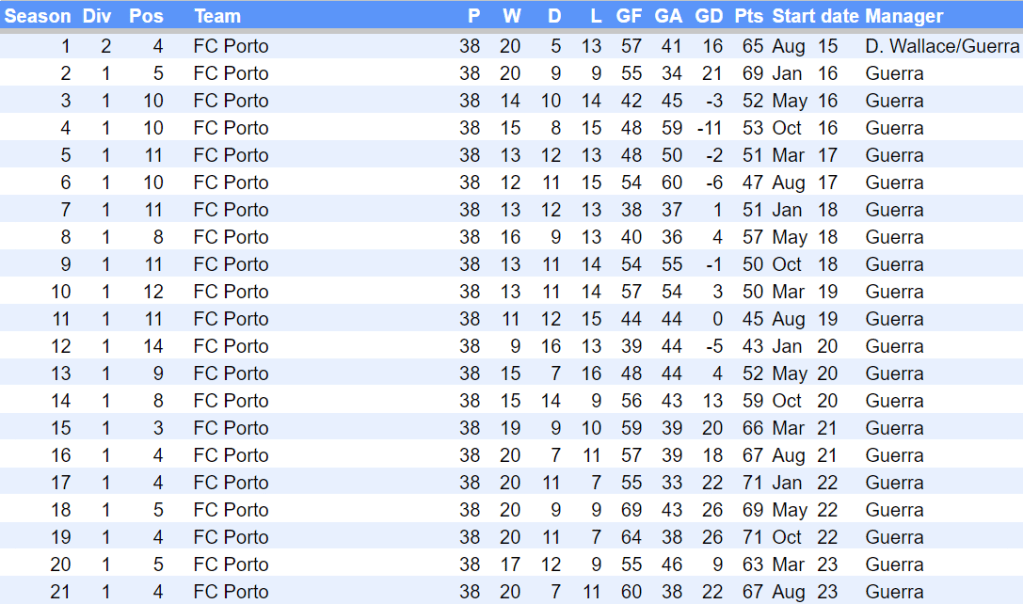Click the Pts column header
Image resolution: width=1023 pixels, height=604 pixels.
[x=748, y=16]
